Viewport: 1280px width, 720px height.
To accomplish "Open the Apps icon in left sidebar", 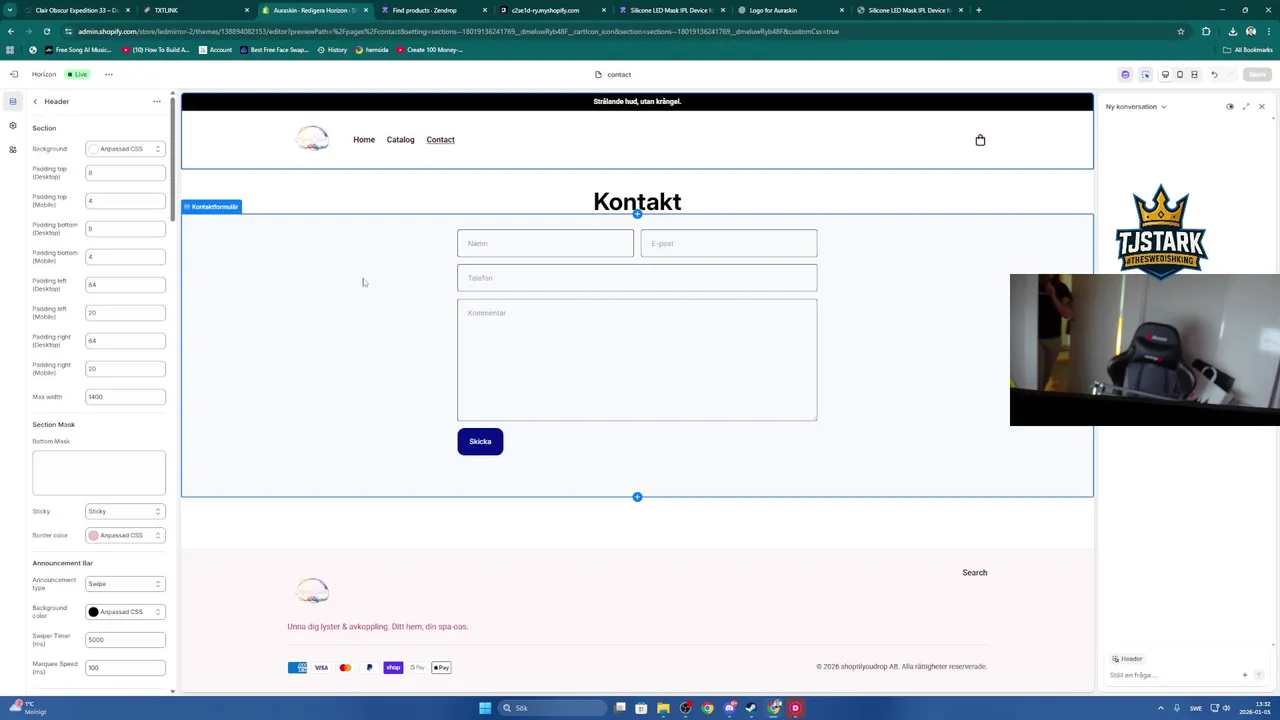I will coord(13,149).
